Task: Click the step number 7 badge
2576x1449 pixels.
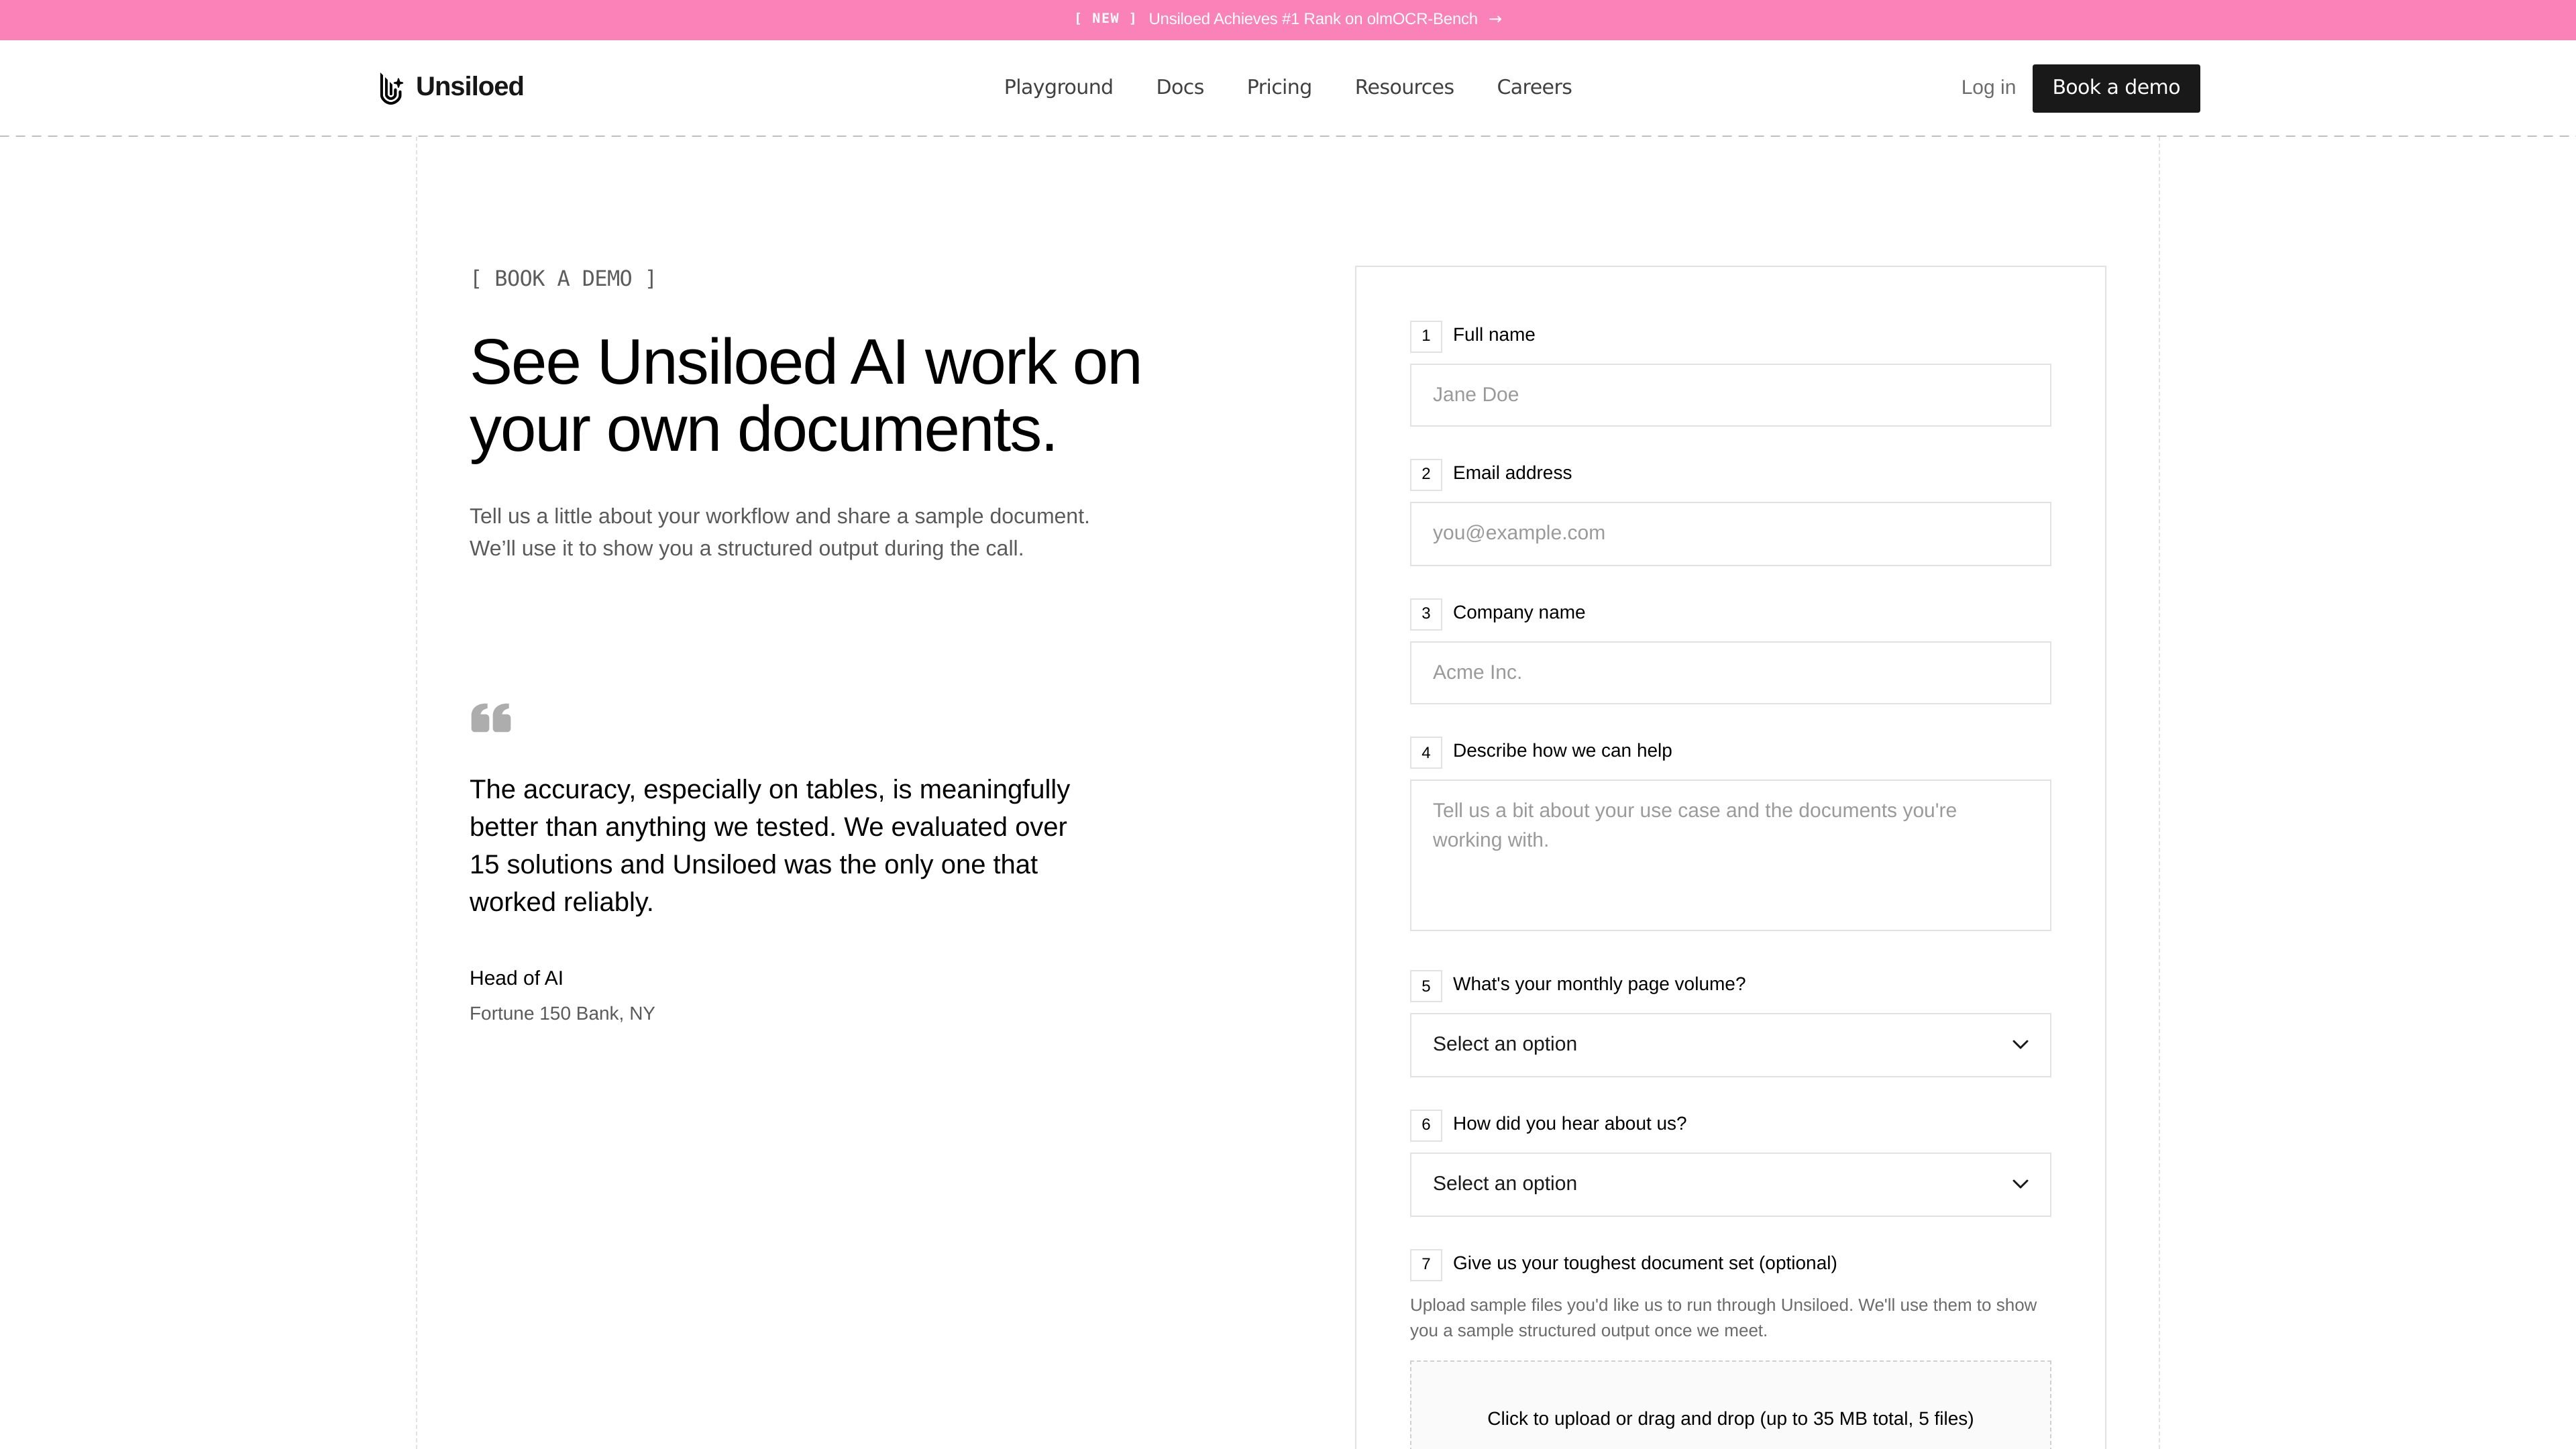Action: click(x=1426, y=1265)
